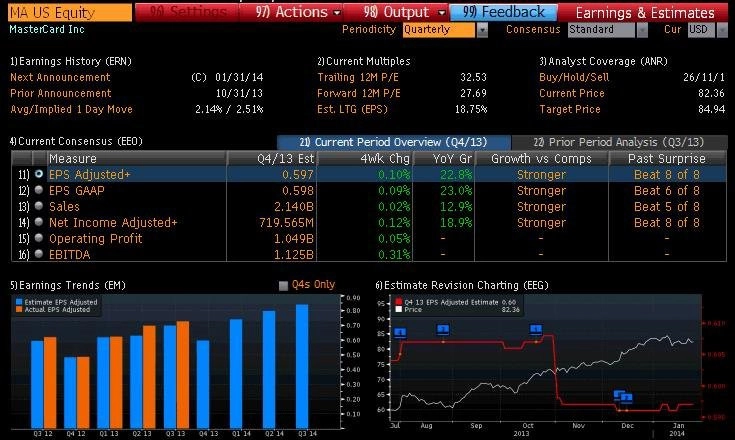Switch to Prior Period Analysis (Q3/13) tab
Image resolution: width=735 pixels, height=440 pixels.
click(x=619, y=142)
